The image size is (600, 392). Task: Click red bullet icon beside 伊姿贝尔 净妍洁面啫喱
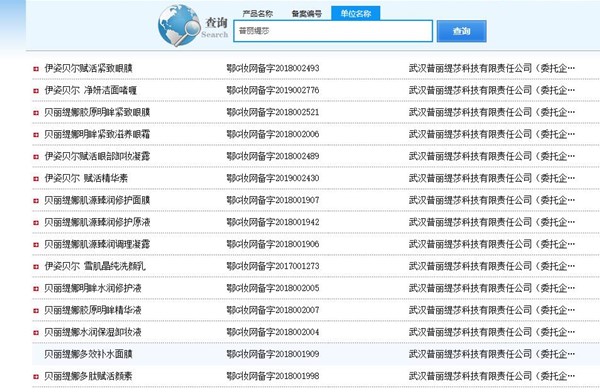click(x=36, y=91)
